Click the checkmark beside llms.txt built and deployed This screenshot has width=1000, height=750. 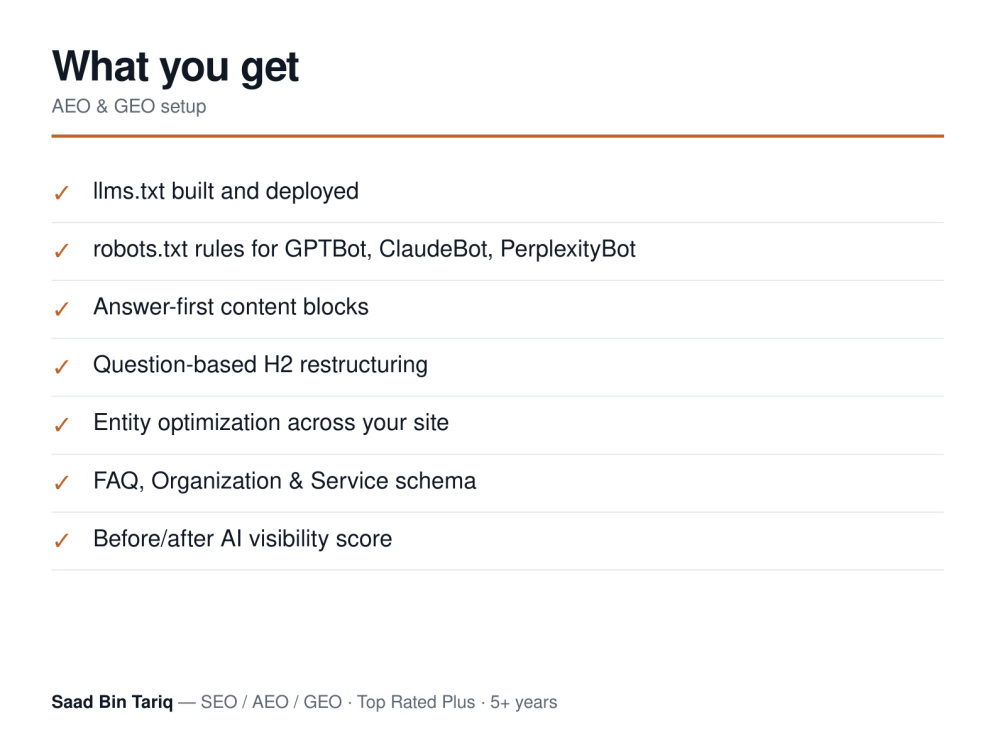[x=61, y=193]
